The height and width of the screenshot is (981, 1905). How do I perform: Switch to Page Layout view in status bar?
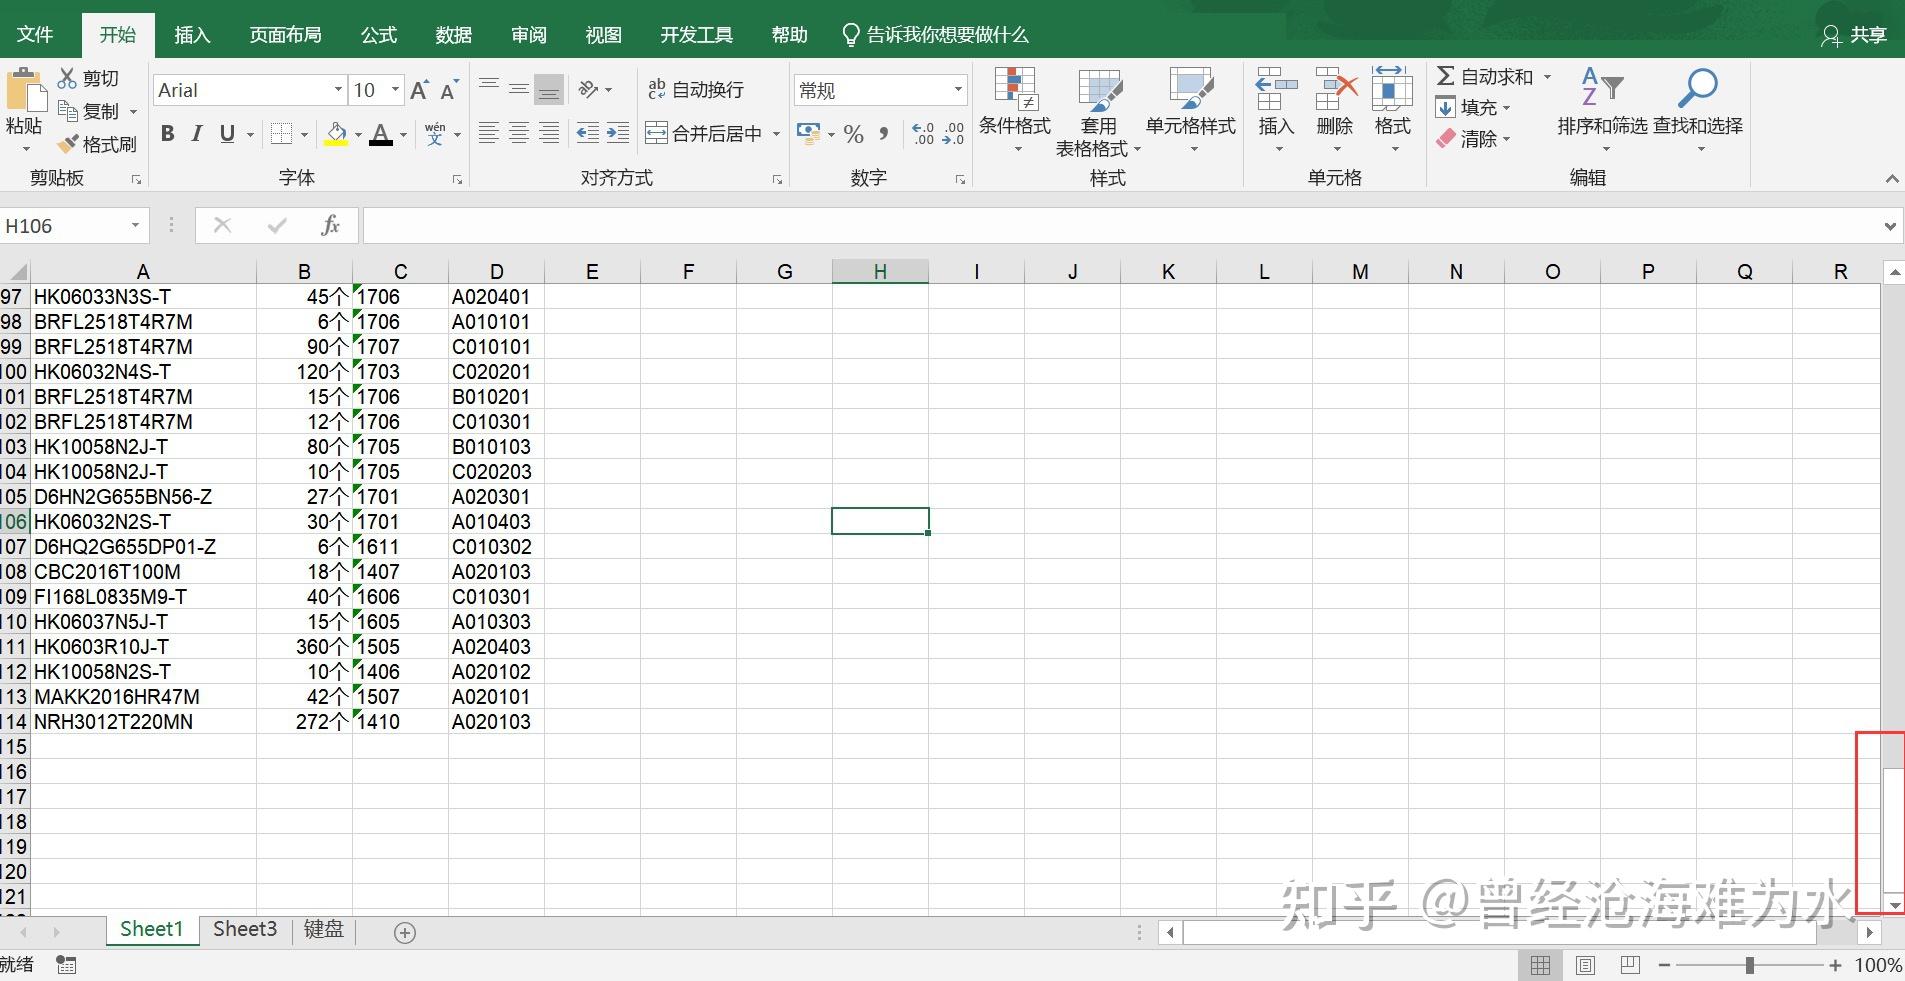[1585, 965]
